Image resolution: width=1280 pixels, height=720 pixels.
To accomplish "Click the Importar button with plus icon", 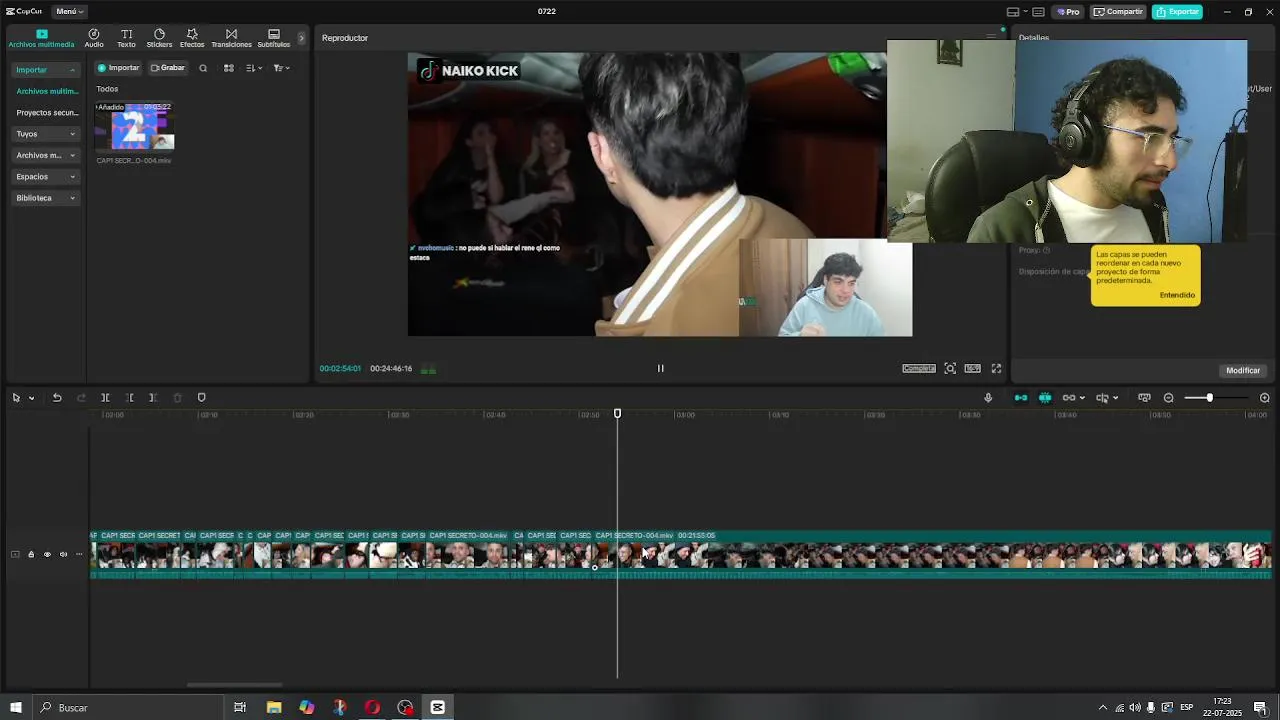I will (118, 68).
